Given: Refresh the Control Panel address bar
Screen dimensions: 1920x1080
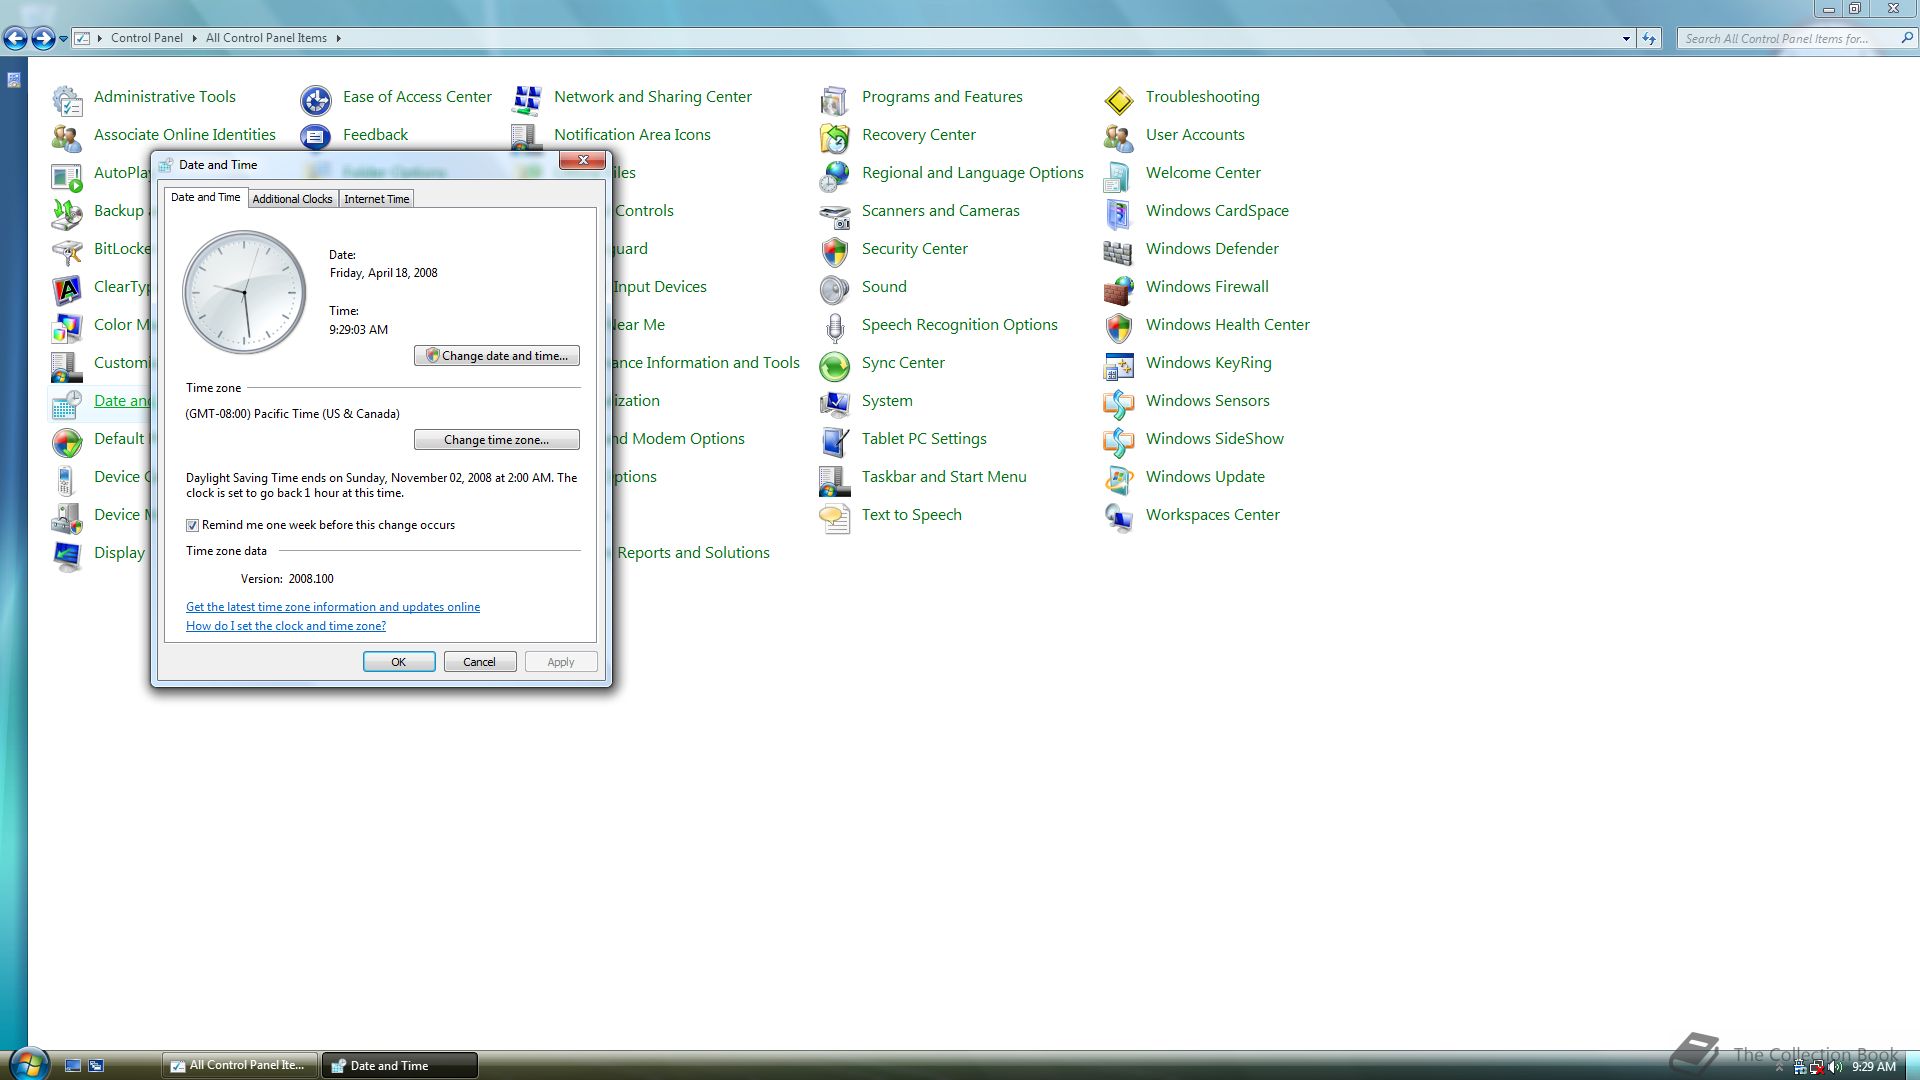Looking at the screenshot, I should pos(1649,38).
